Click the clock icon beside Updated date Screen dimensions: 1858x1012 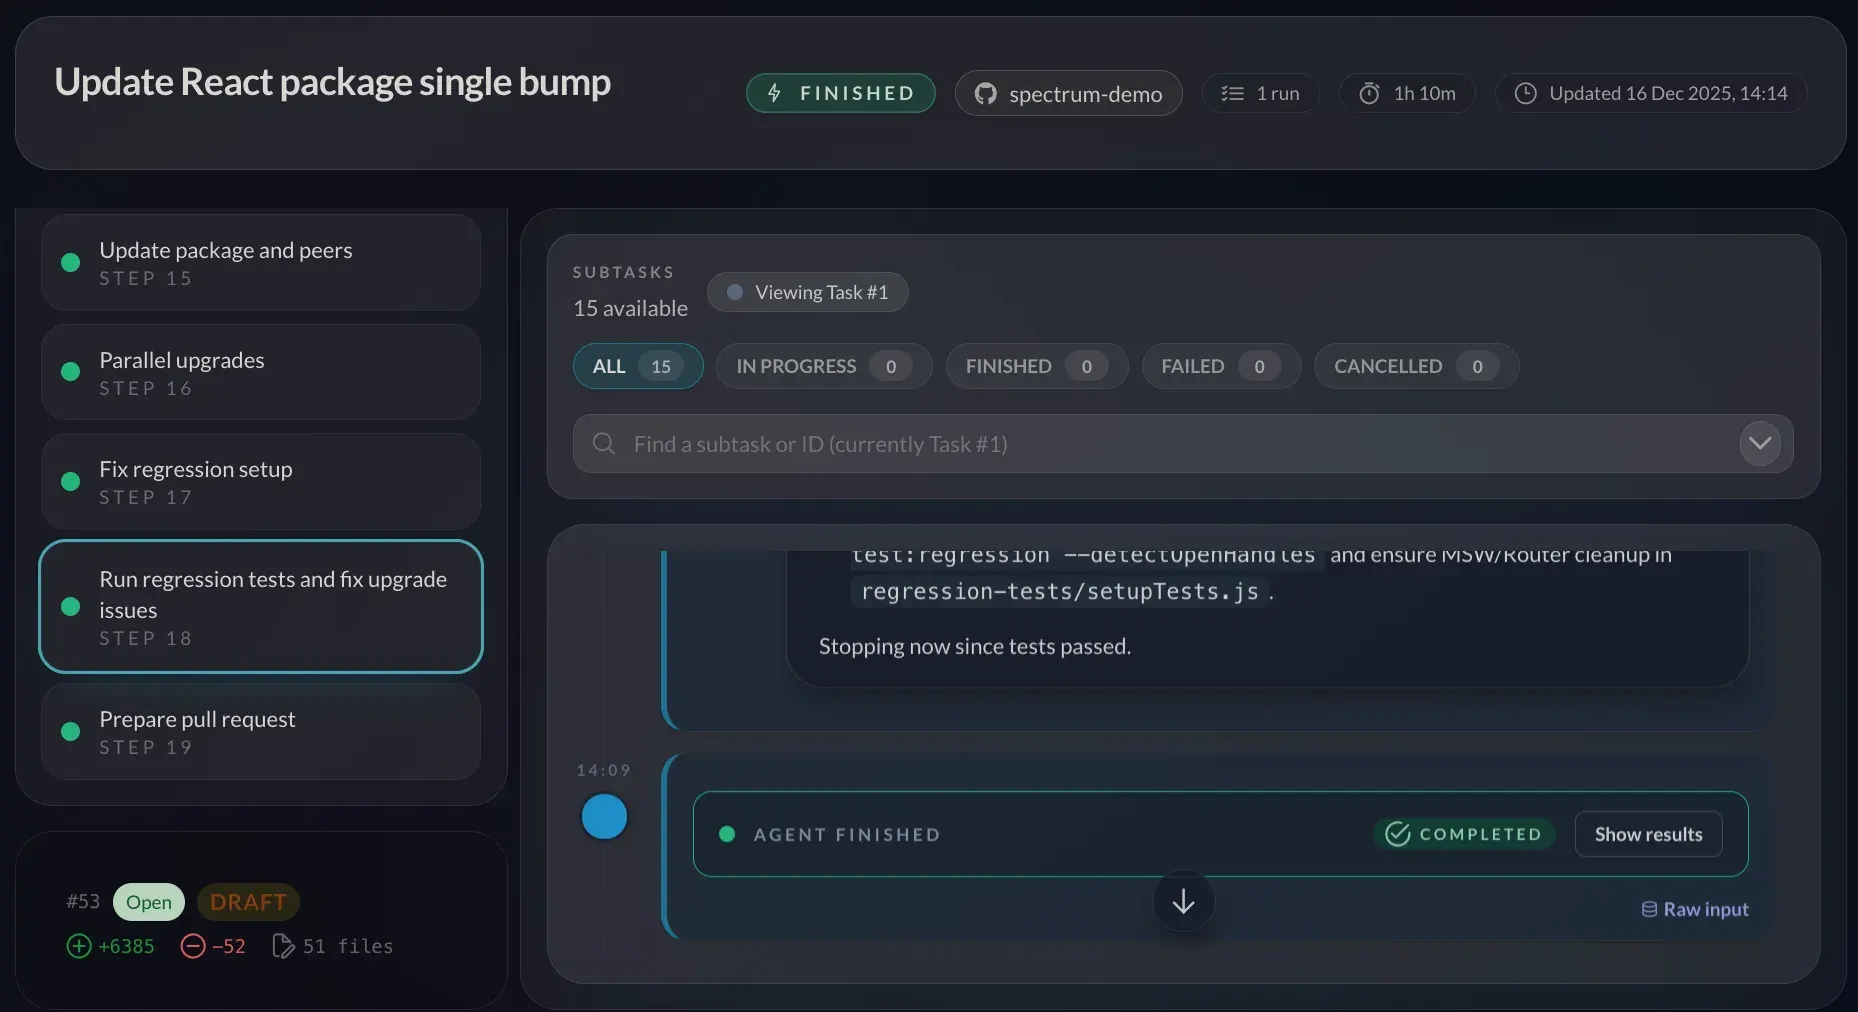[x=1525, y=93]
